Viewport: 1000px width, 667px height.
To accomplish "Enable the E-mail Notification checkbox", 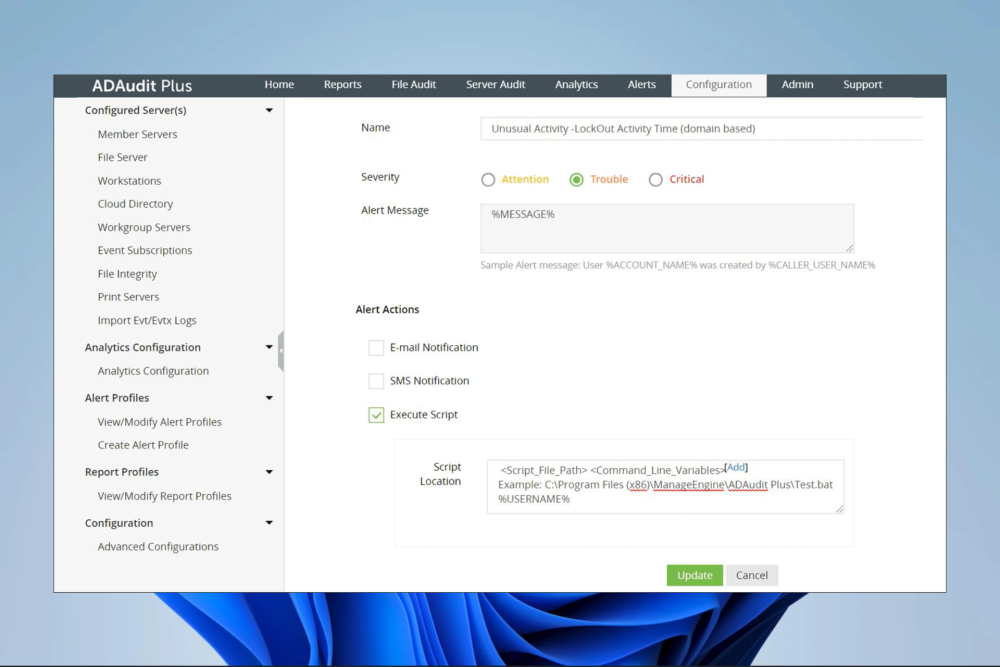I will click(376, 348).
